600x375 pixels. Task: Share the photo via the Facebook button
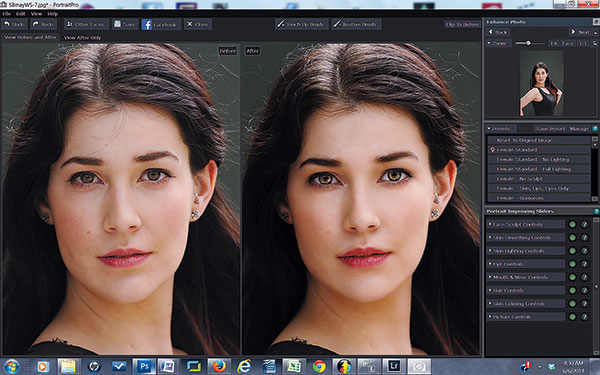pos(160,24)
